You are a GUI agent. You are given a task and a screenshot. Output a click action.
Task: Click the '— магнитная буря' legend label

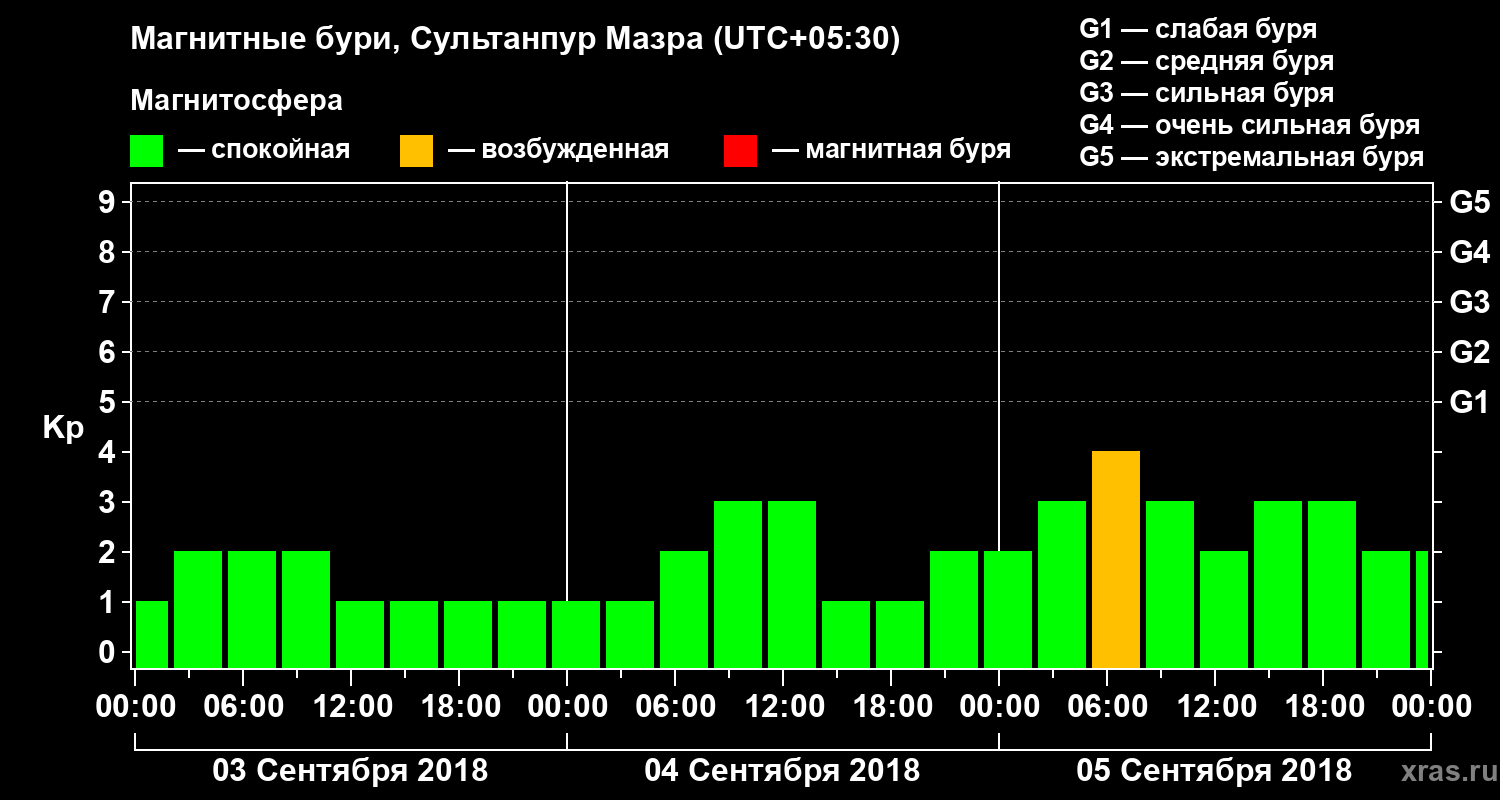(891, 151)
